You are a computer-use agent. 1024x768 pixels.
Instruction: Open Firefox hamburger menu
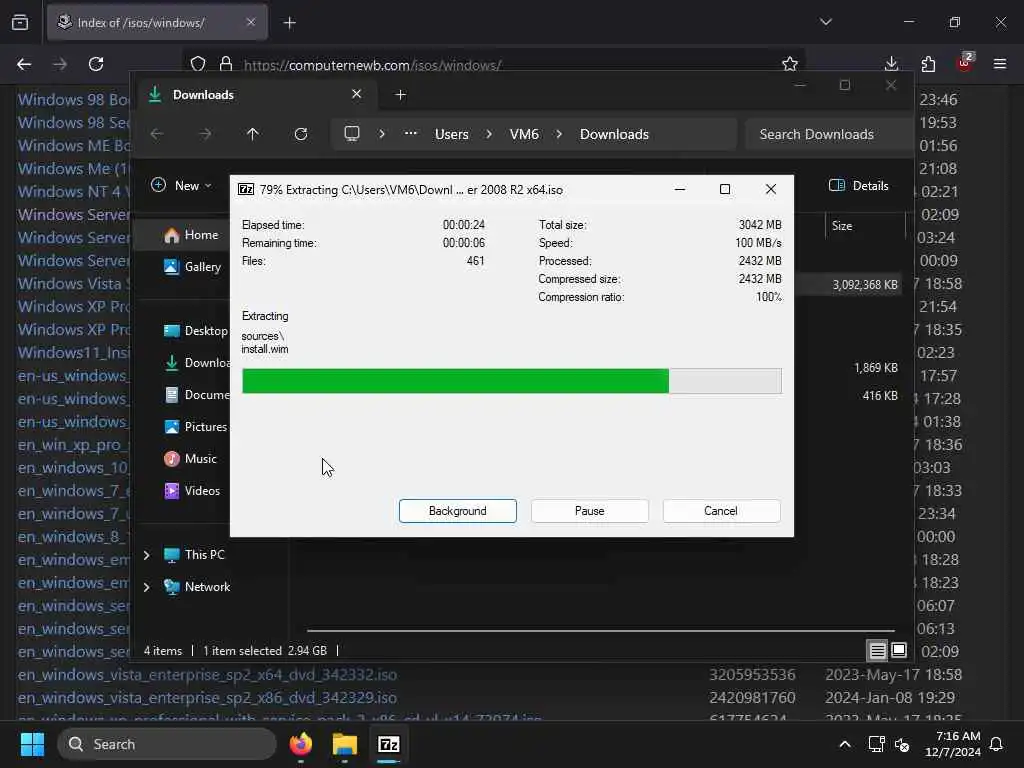coord(1000,64)
